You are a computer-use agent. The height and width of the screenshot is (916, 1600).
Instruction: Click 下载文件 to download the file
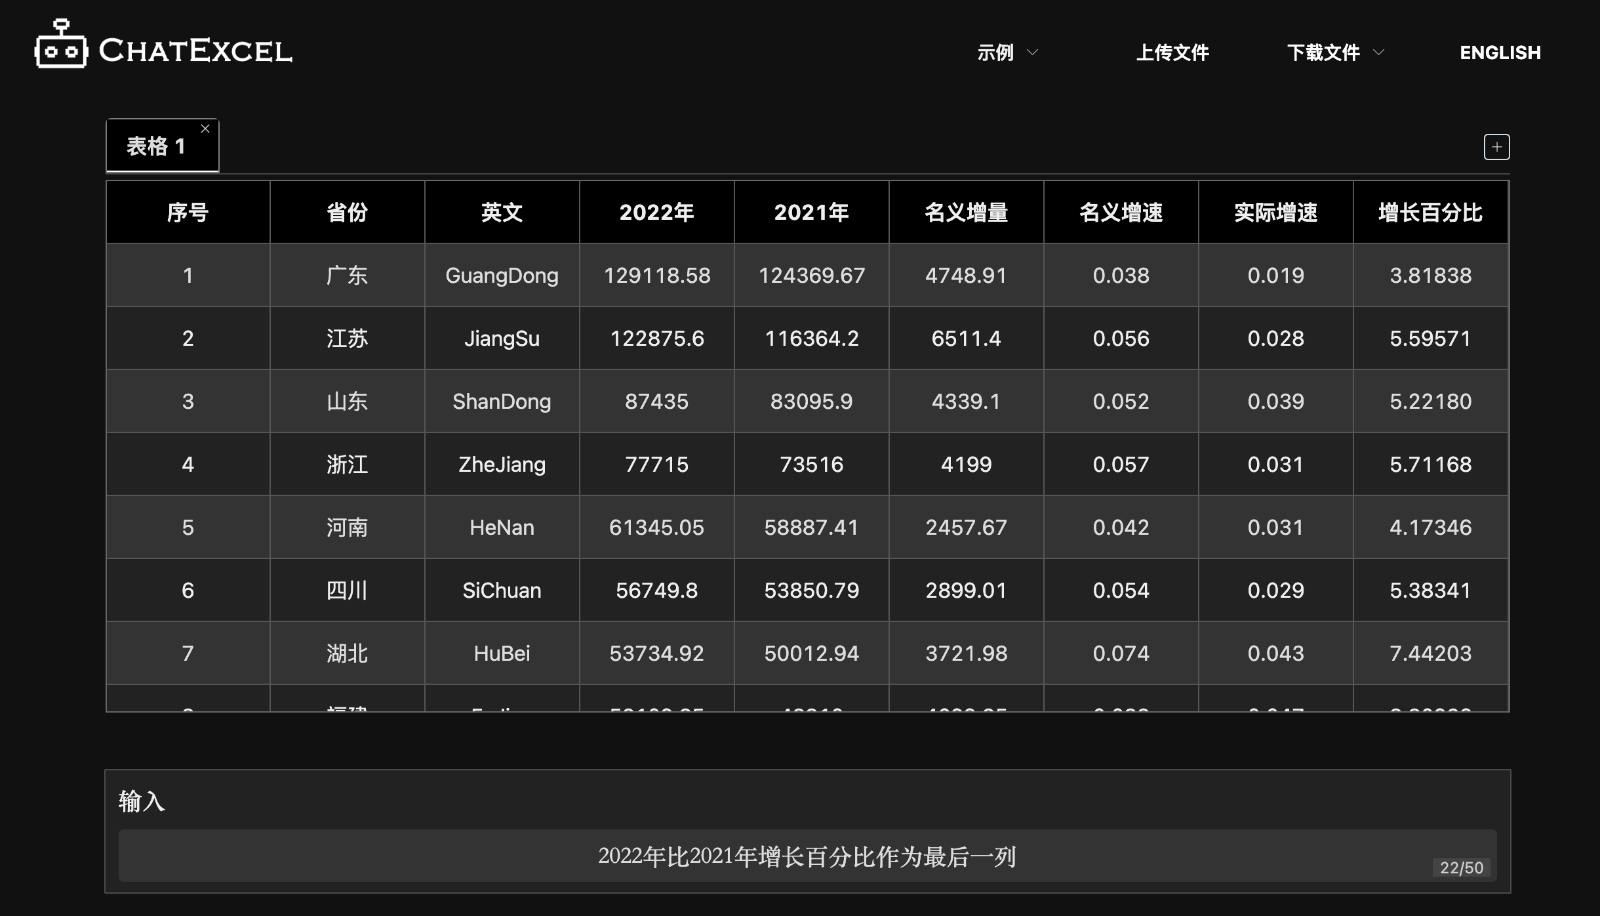click(1325, 52)
